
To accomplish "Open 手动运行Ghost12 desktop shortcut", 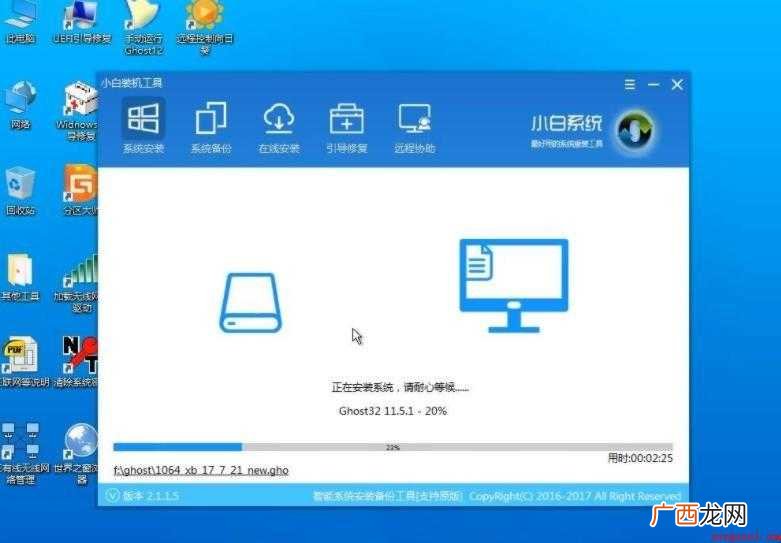I will pos(143,27).
